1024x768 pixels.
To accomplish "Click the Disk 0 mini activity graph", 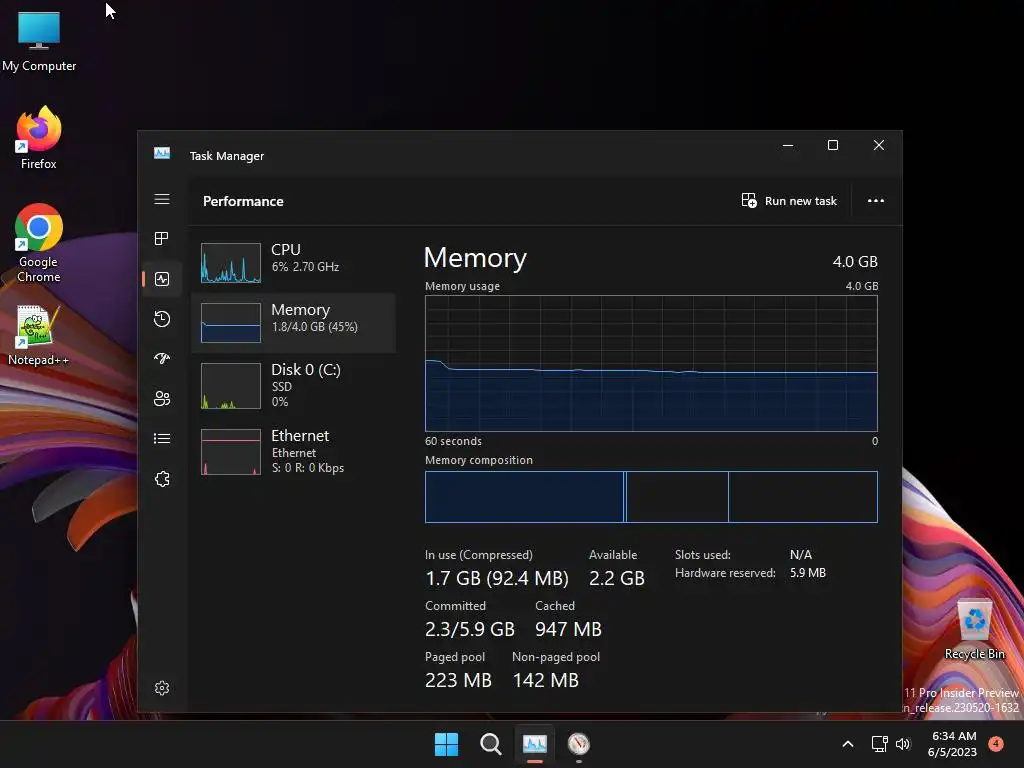I will 231,386.
